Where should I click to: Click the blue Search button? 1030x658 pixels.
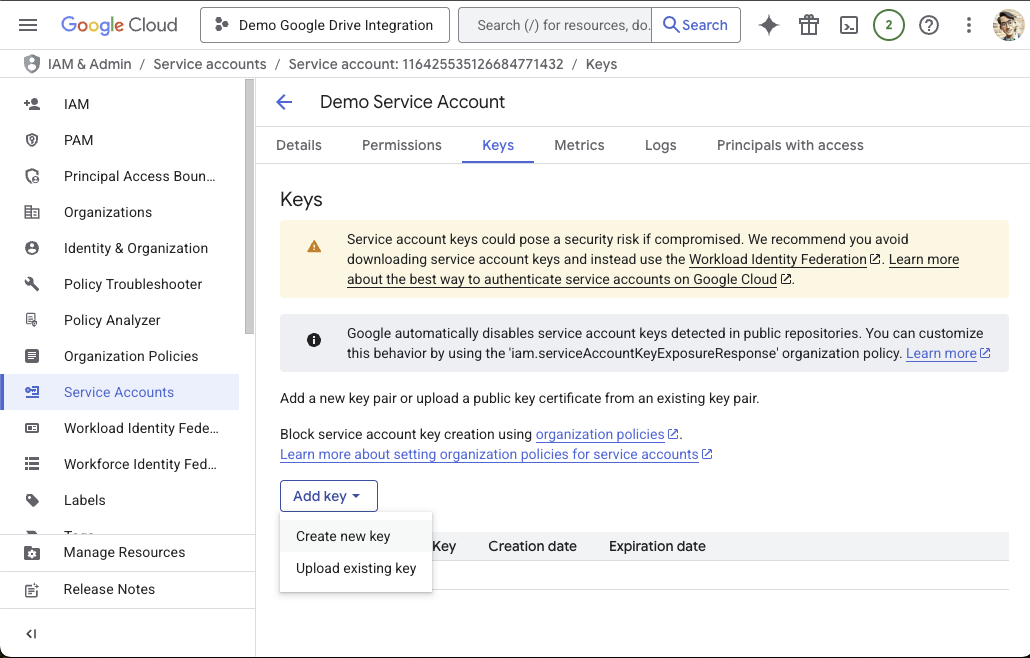(696, 25)
